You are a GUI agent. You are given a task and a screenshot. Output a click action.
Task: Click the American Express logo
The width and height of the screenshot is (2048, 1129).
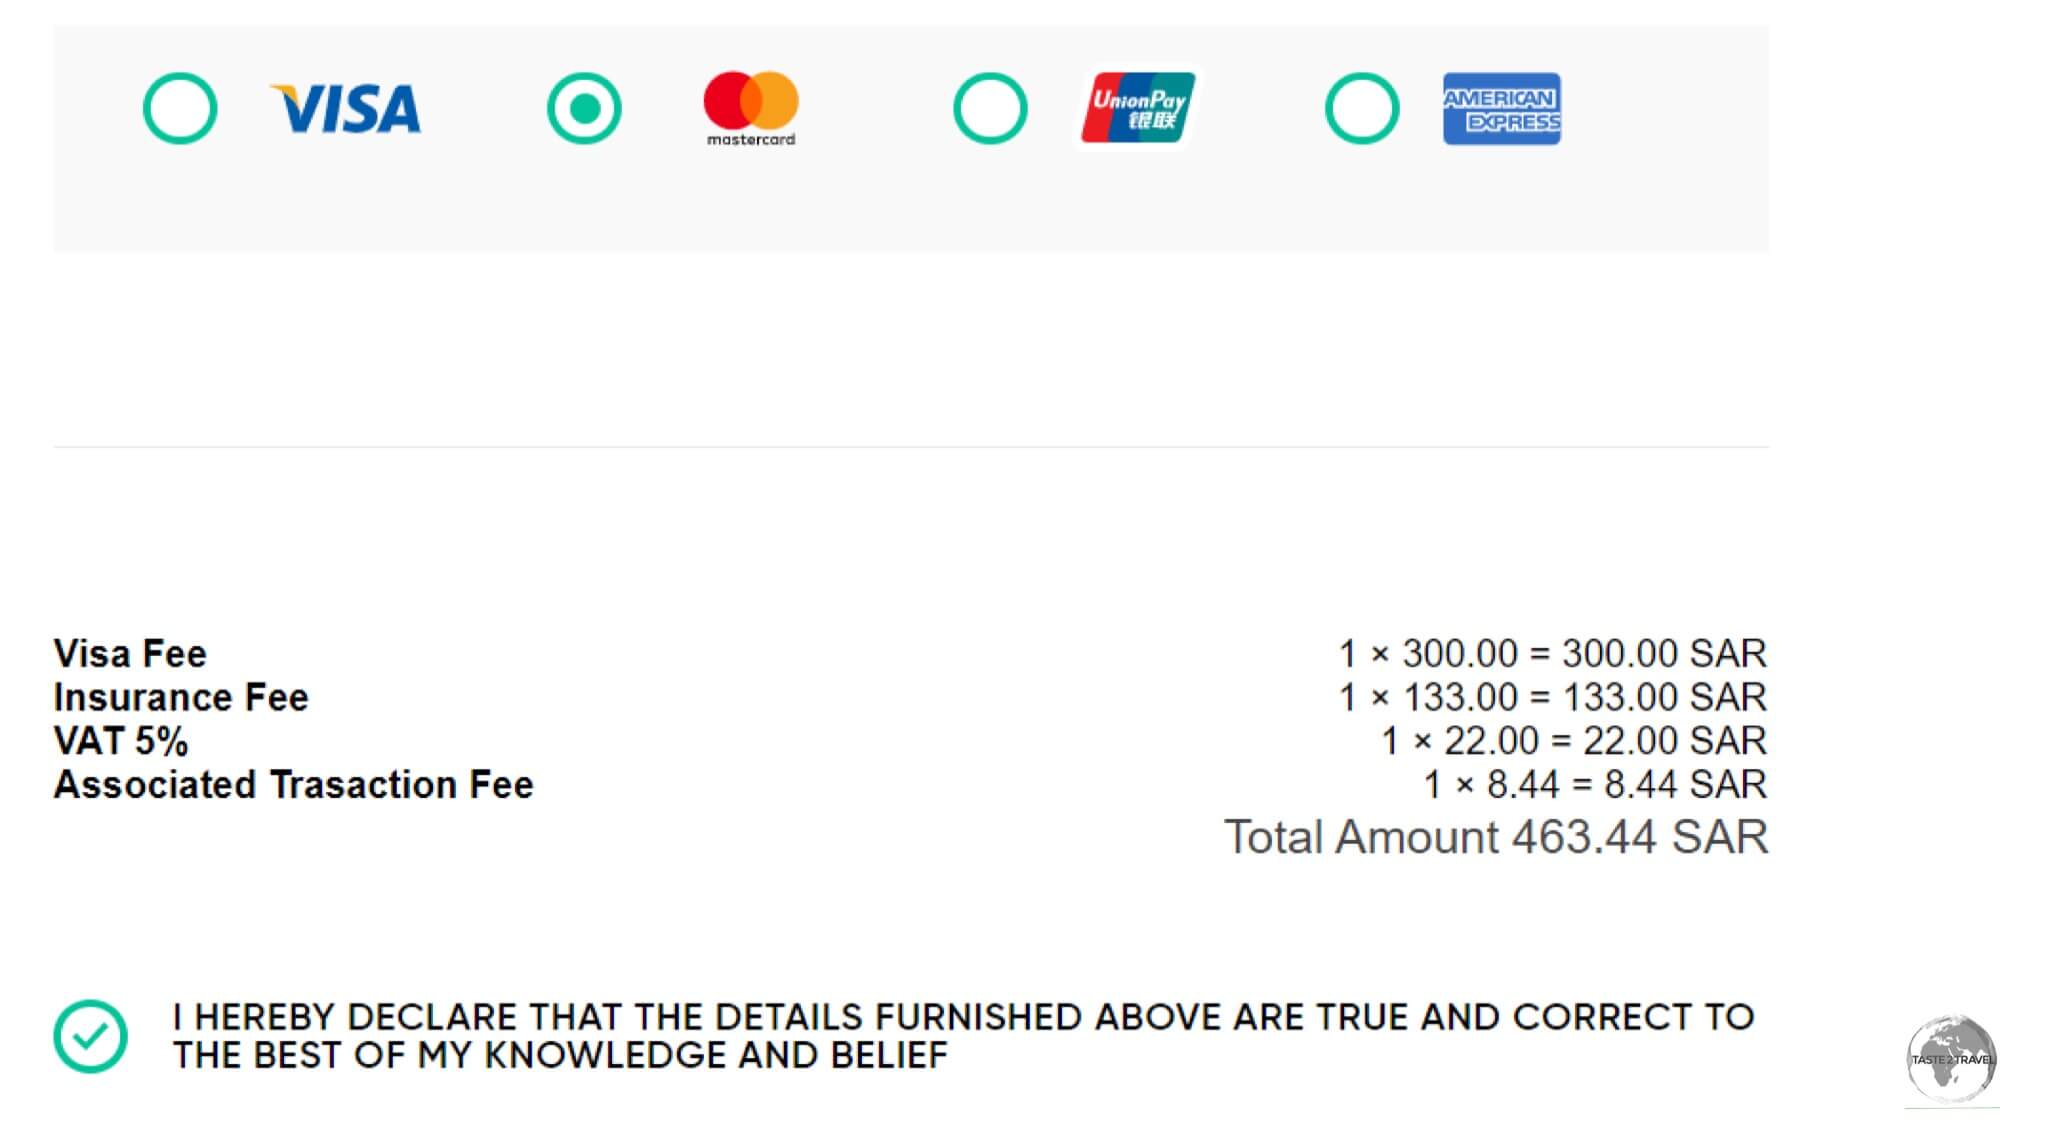(1501, 108)
